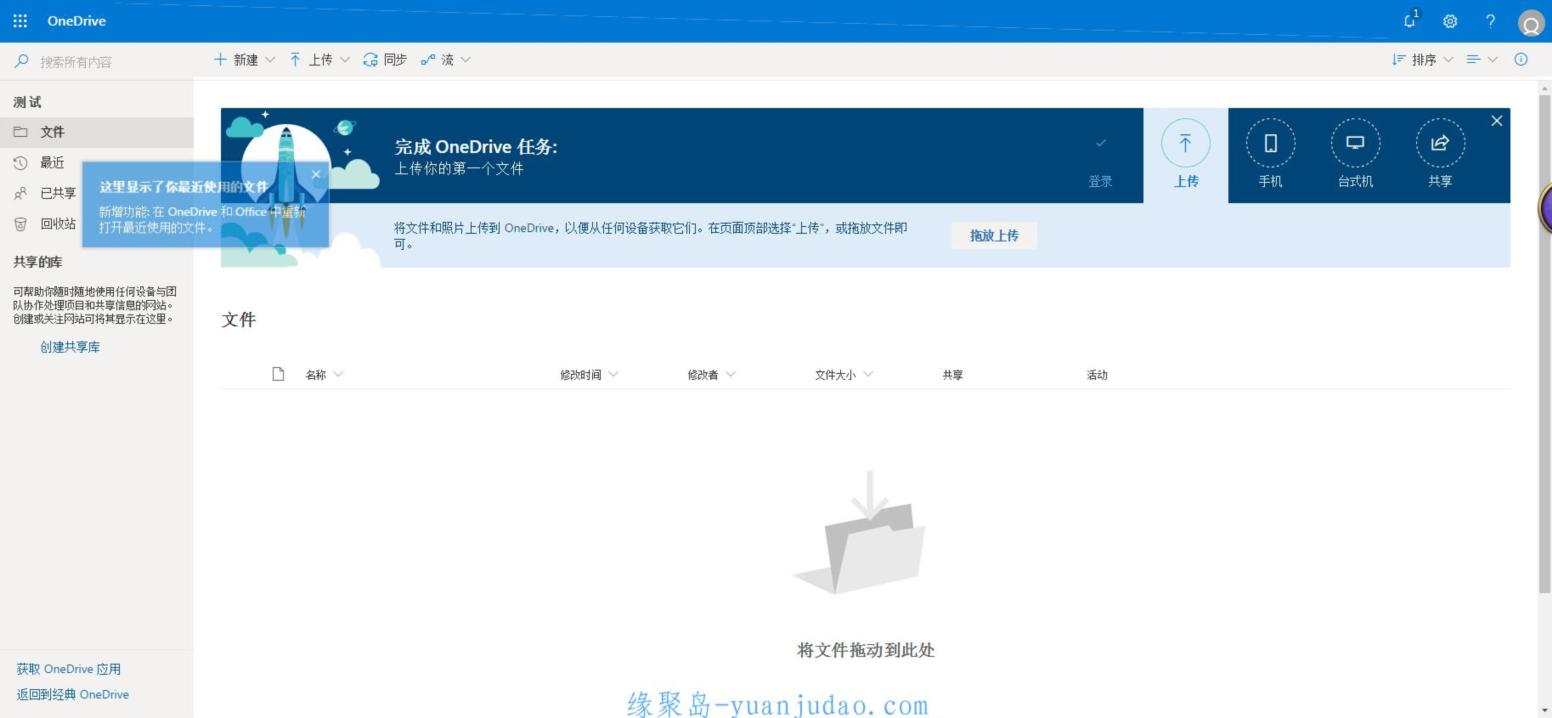Screen dimensions: 1552x718
Task: Click the scrollbar up arrow
Action: pos(1545,89)
